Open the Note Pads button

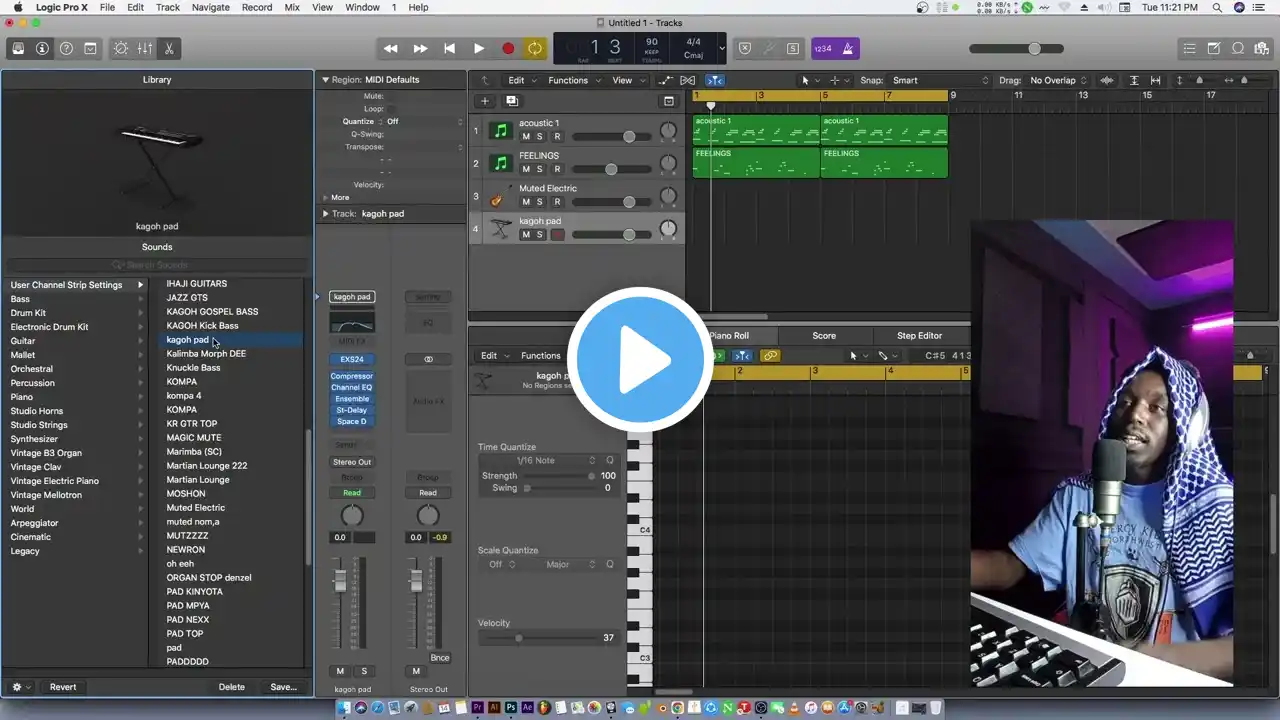pyautogui.click(x=1214, y=48)
